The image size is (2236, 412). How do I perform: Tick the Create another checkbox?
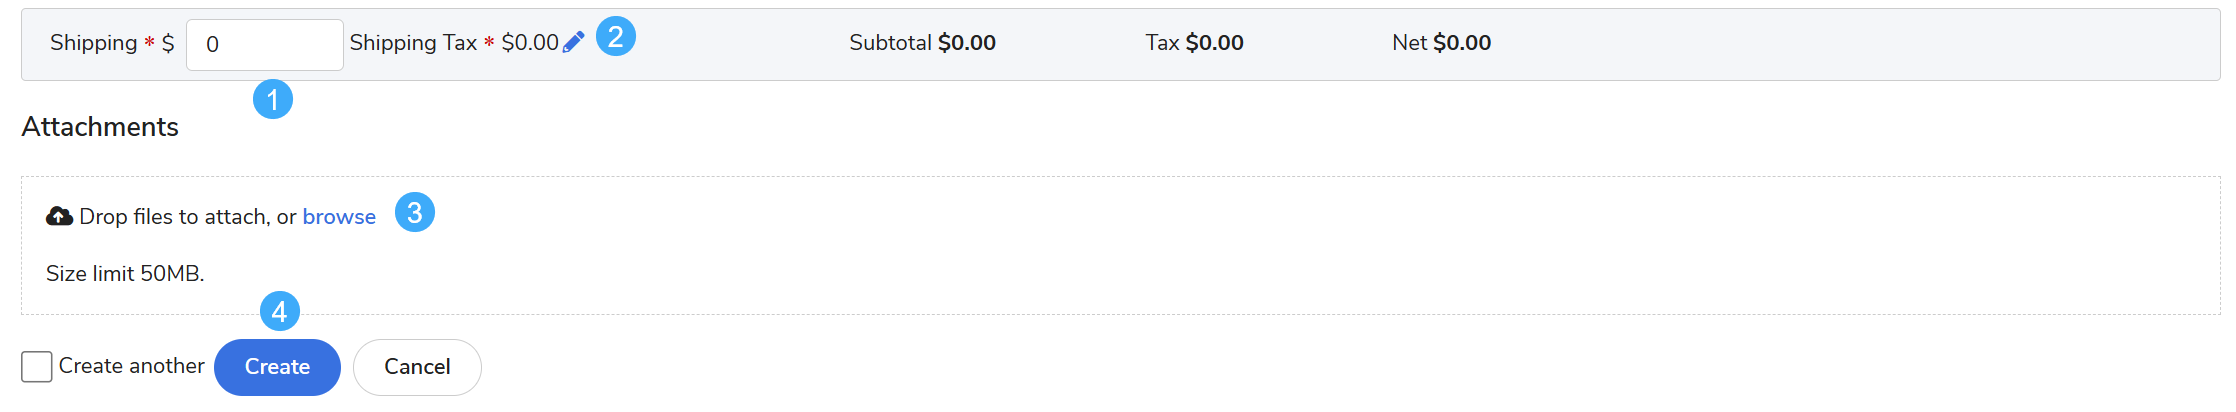(x=37, y=366)
